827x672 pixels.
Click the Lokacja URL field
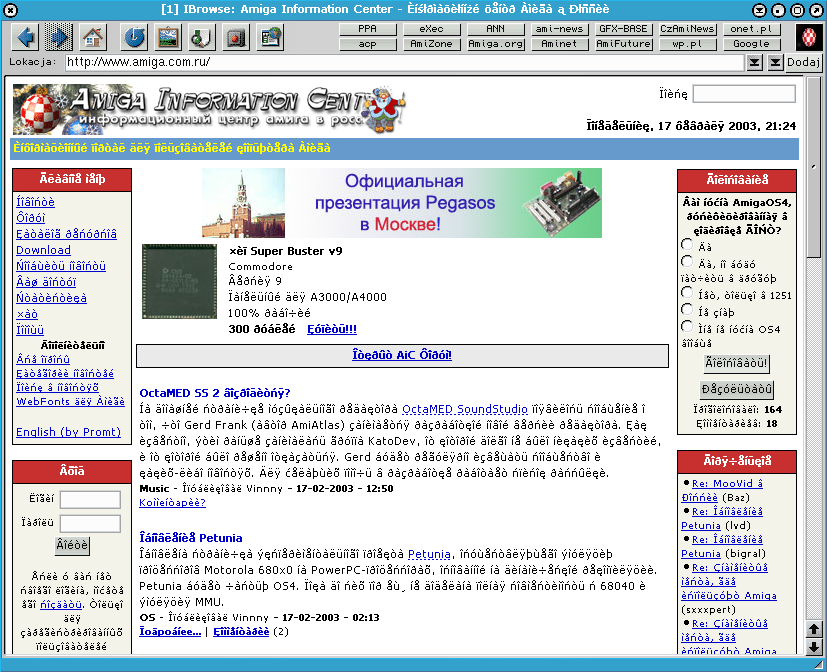click(405, 62)
